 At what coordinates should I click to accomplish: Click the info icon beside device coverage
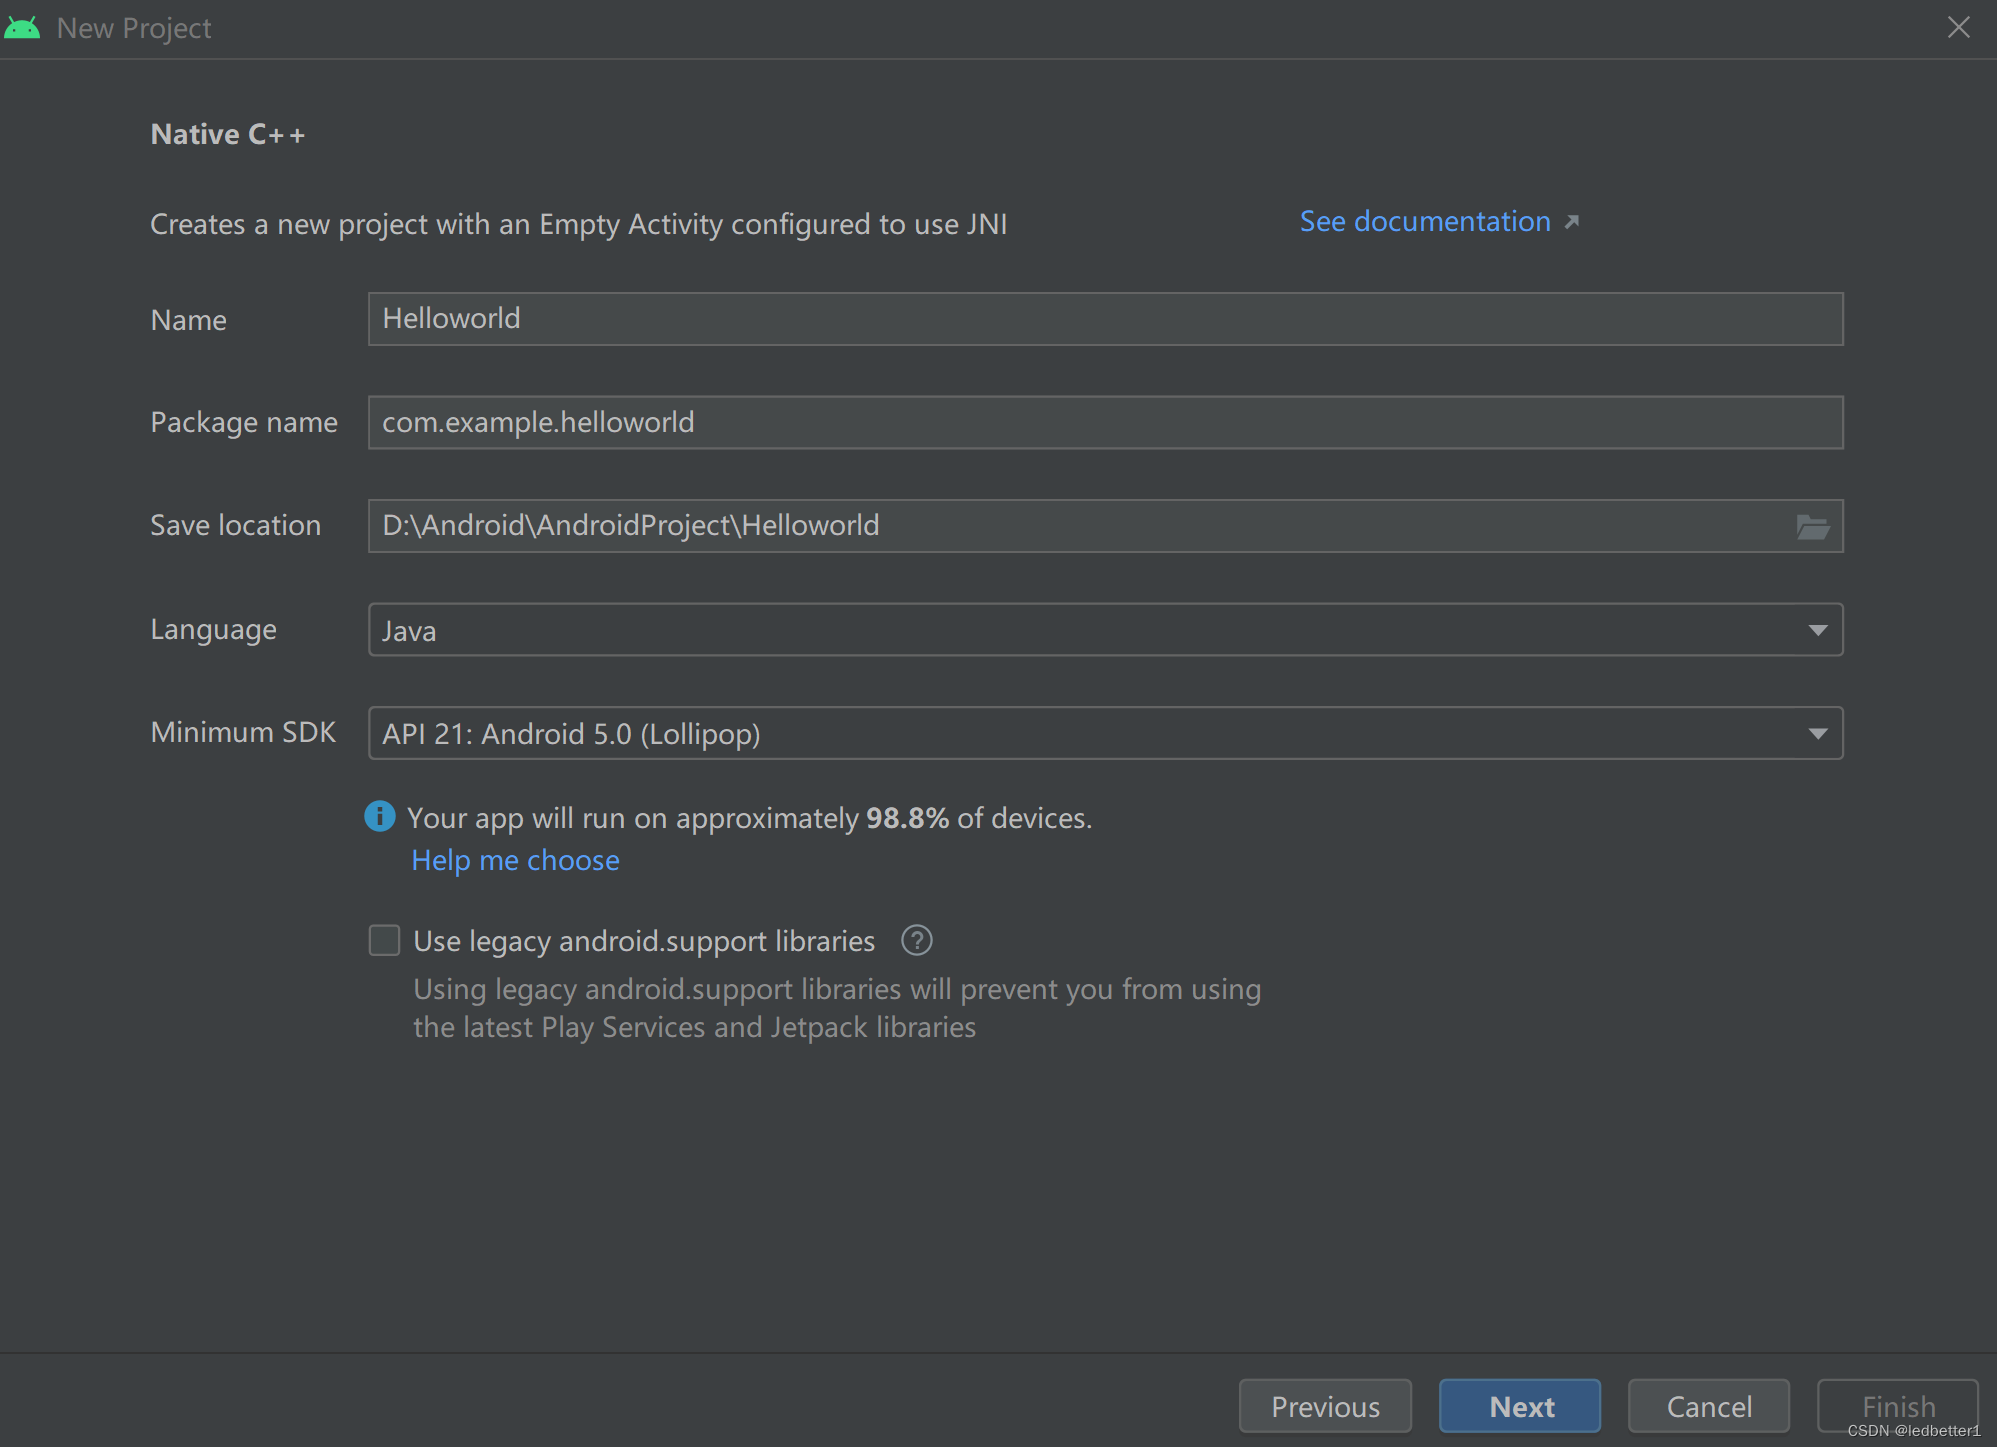(x=379, y=816)
